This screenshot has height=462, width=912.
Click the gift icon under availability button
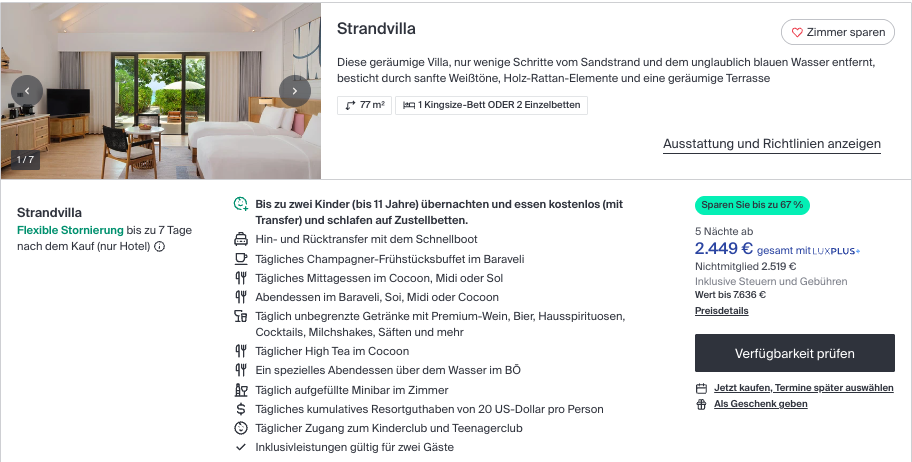[701, 404]
